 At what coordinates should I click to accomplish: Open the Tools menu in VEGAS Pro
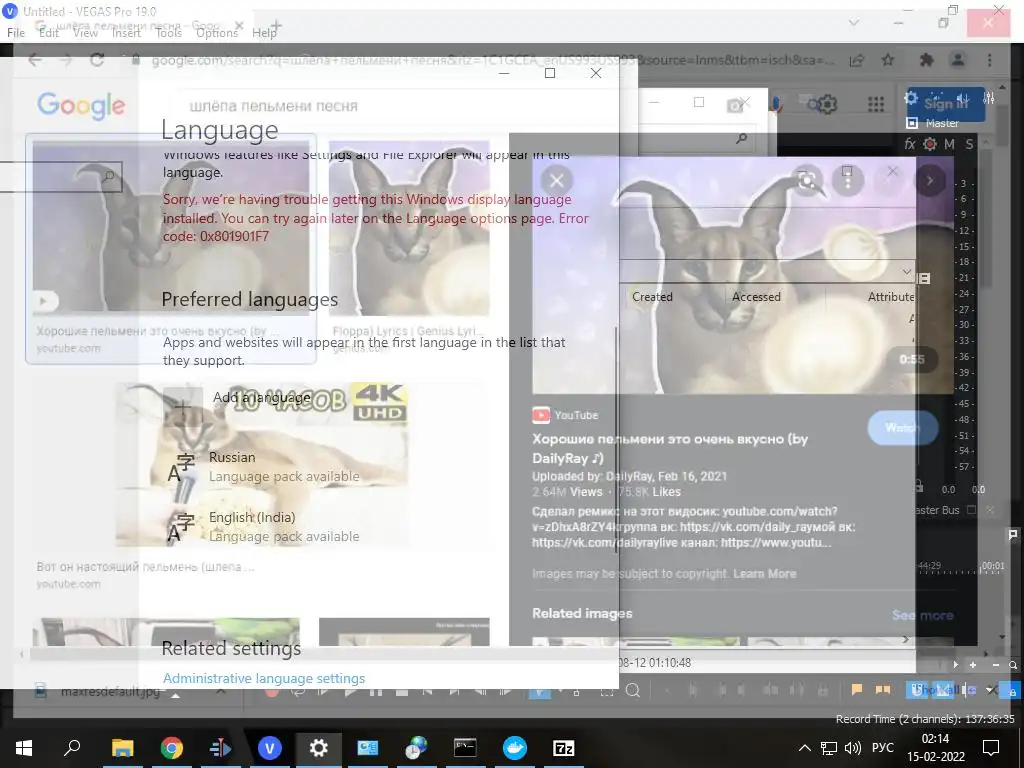168,33
